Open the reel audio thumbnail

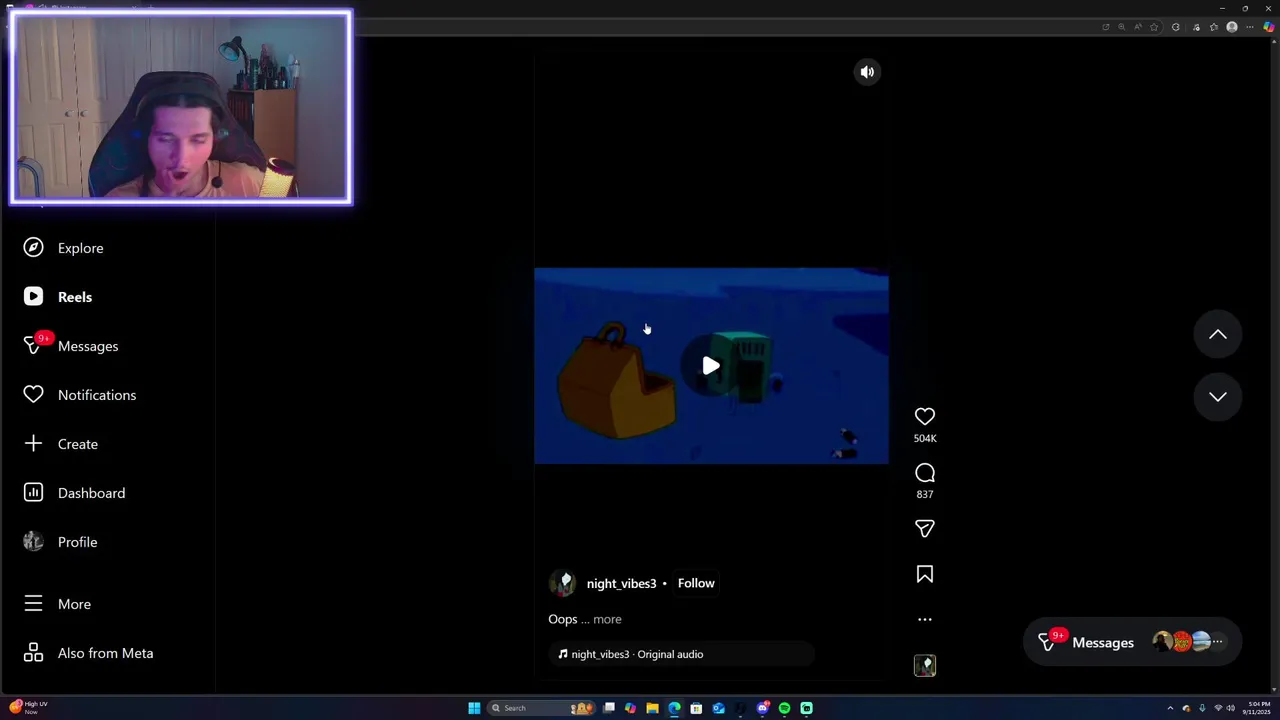pyautogui.click(x=925, y=665)
